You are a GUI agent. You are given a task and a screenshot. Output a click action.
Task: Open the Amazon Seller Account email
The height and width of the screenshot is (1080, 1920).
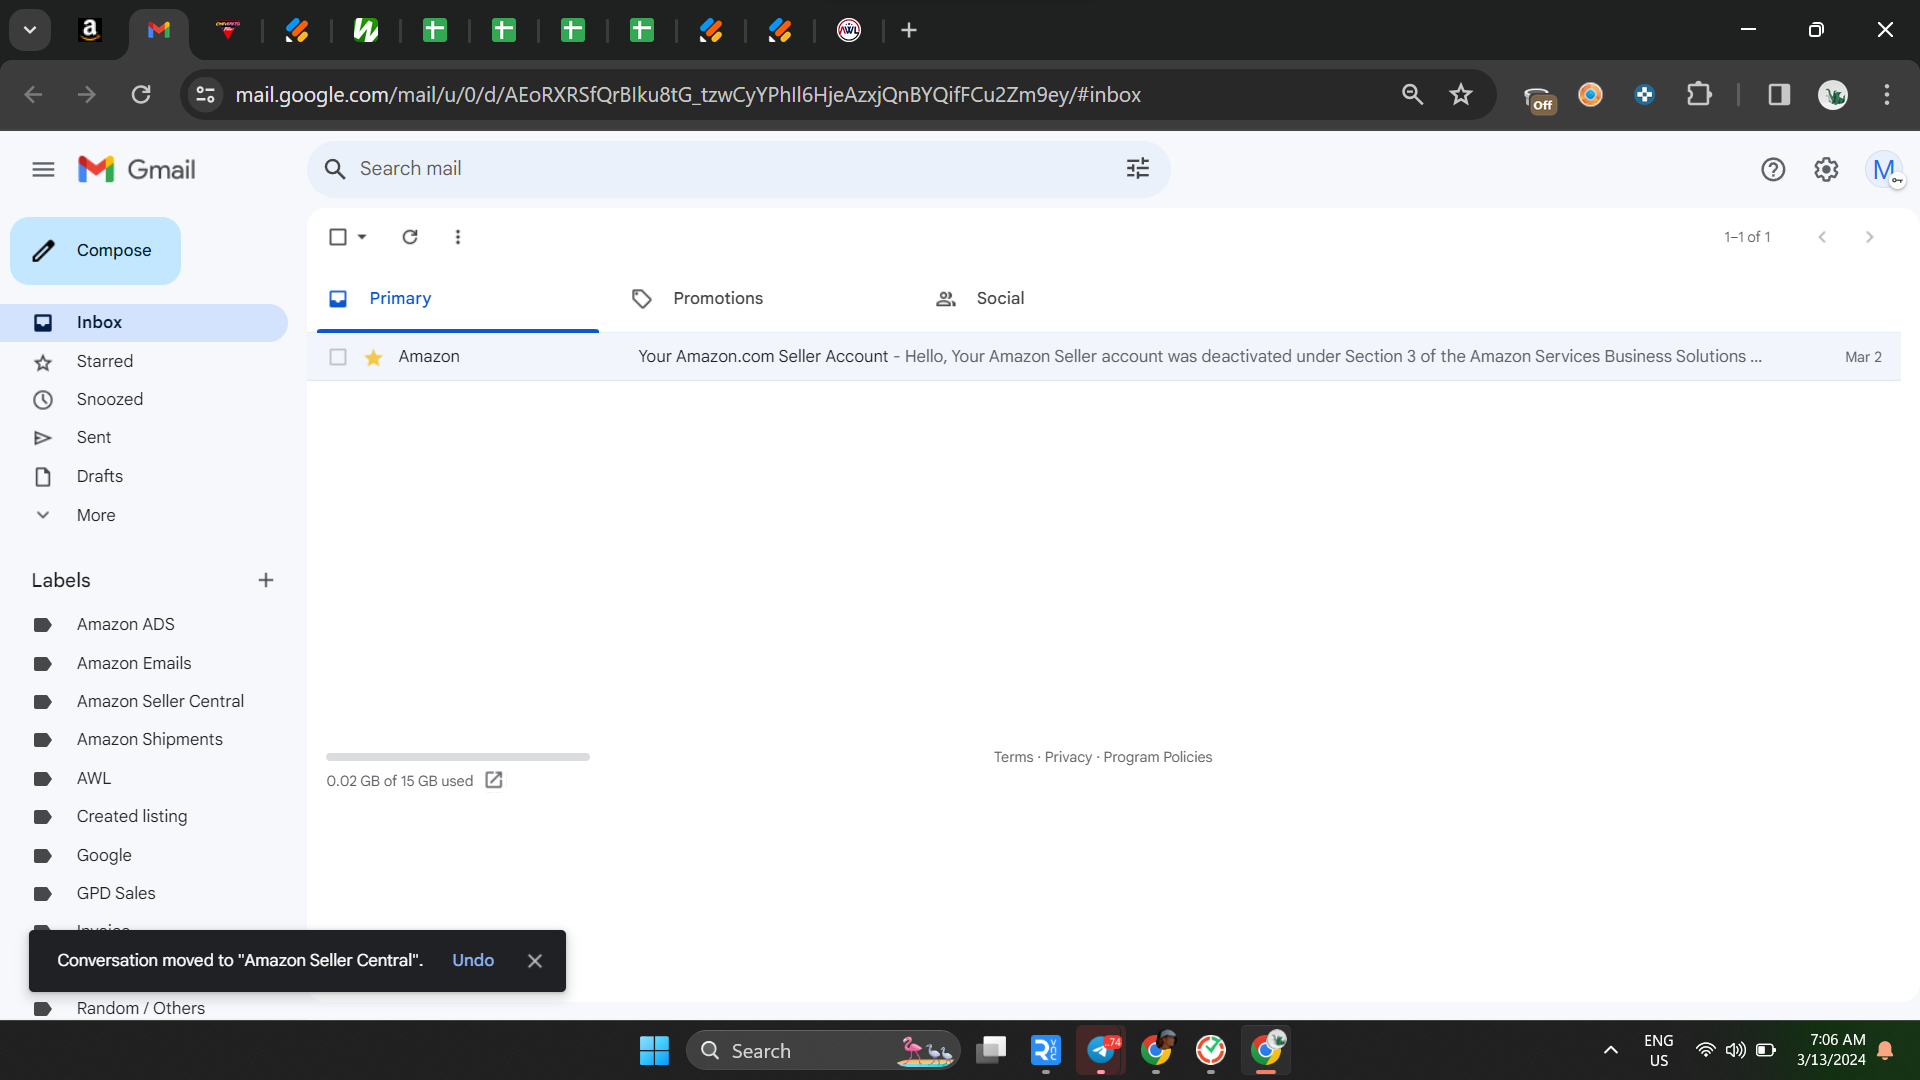point(1103,357)
